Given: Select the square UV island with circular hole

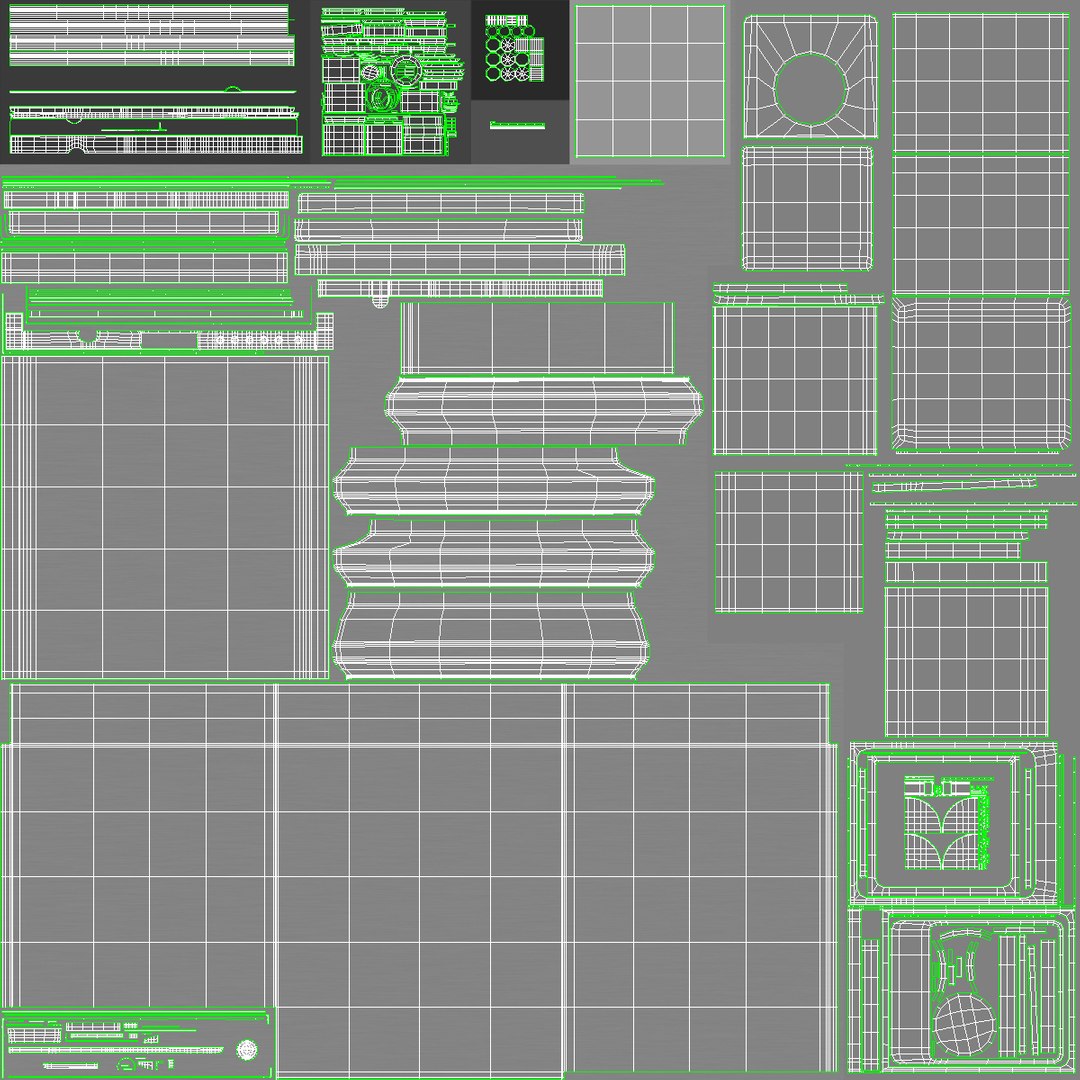Looking at the screenshot, I should (x=811, y=76).
